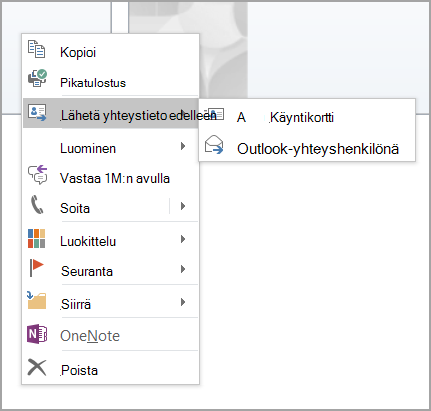Click the folder icon beside Siirrä
This screenshot has width=431, height=411.
click(x=36, y=300)
